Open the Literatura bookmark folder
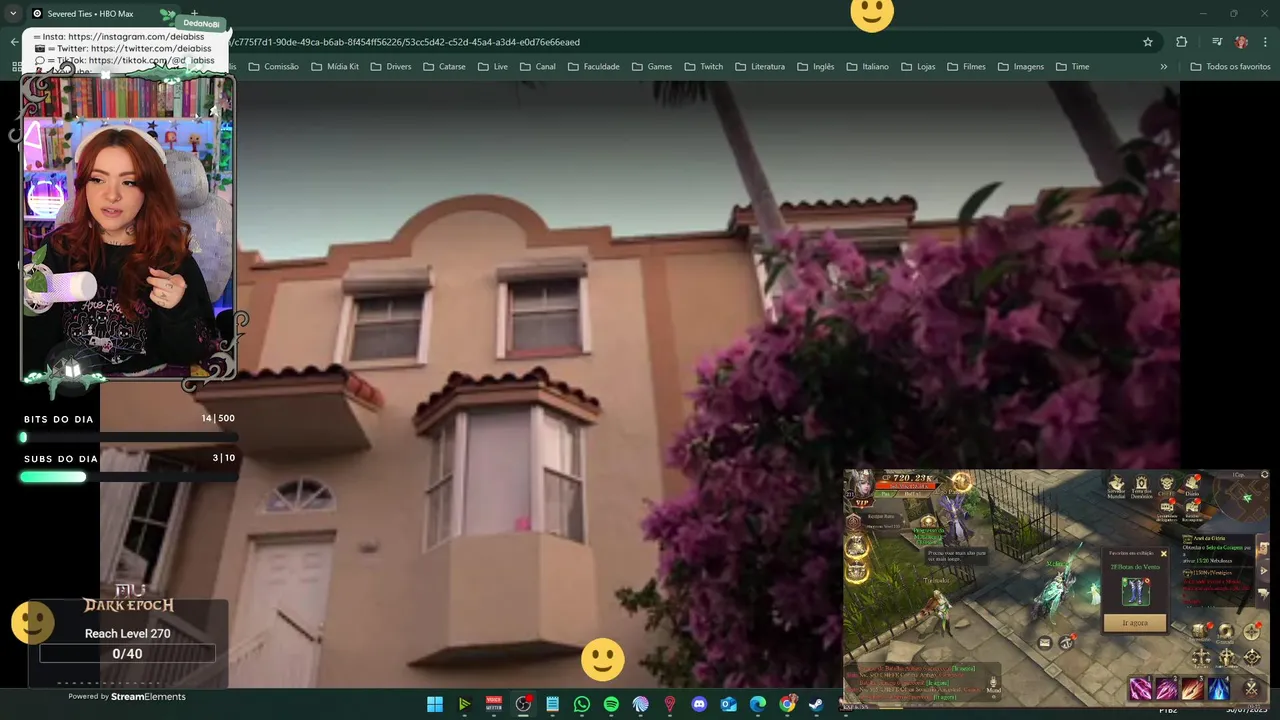Viewport: 1280px width, 720px height. click(759, 67)
